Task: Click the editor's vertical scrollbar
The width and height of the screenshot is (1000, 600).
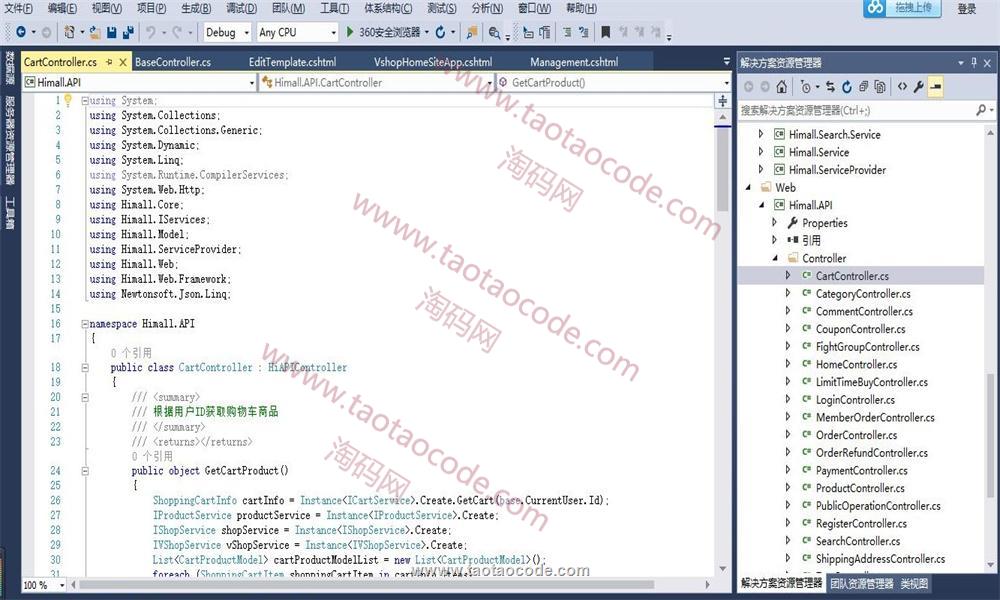Action: [x=722, y=300]
